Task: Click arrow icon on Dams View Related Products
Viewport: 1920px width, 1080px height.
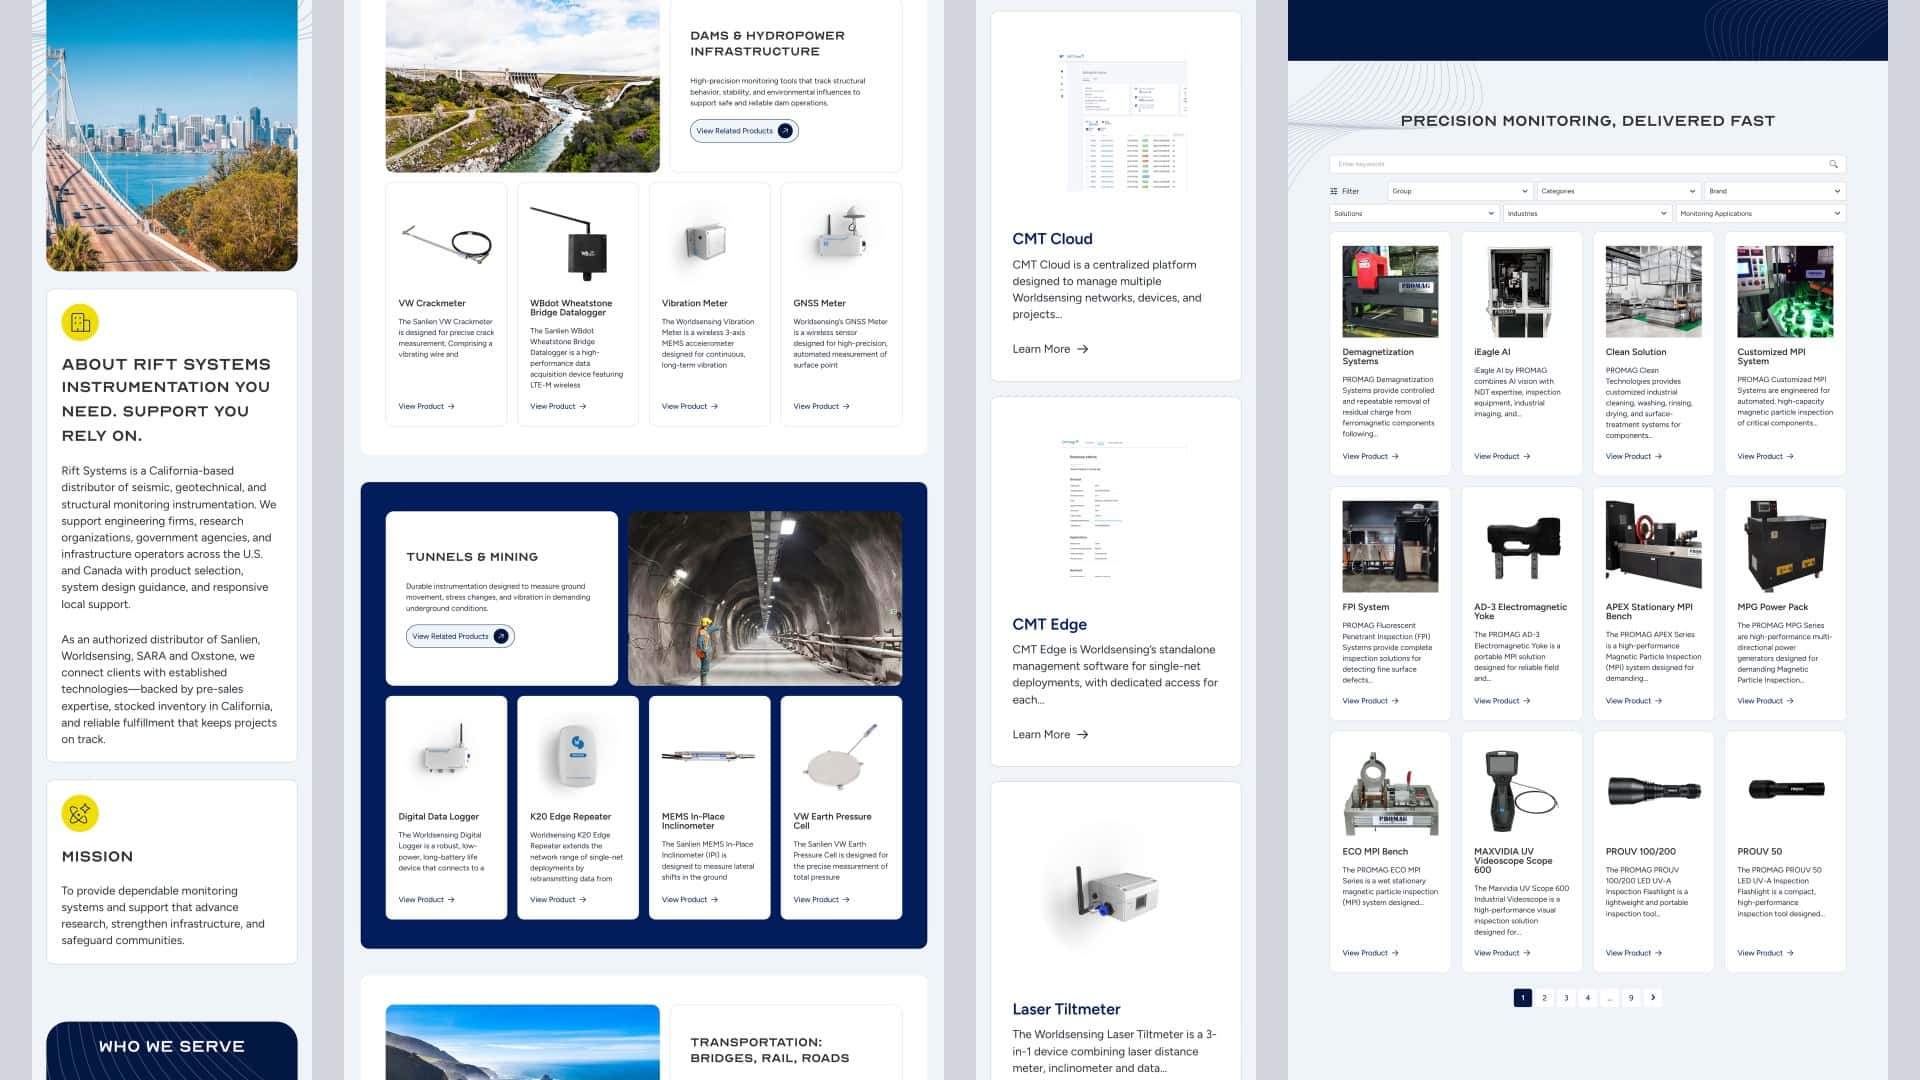Action: click(x=785, y=131)
